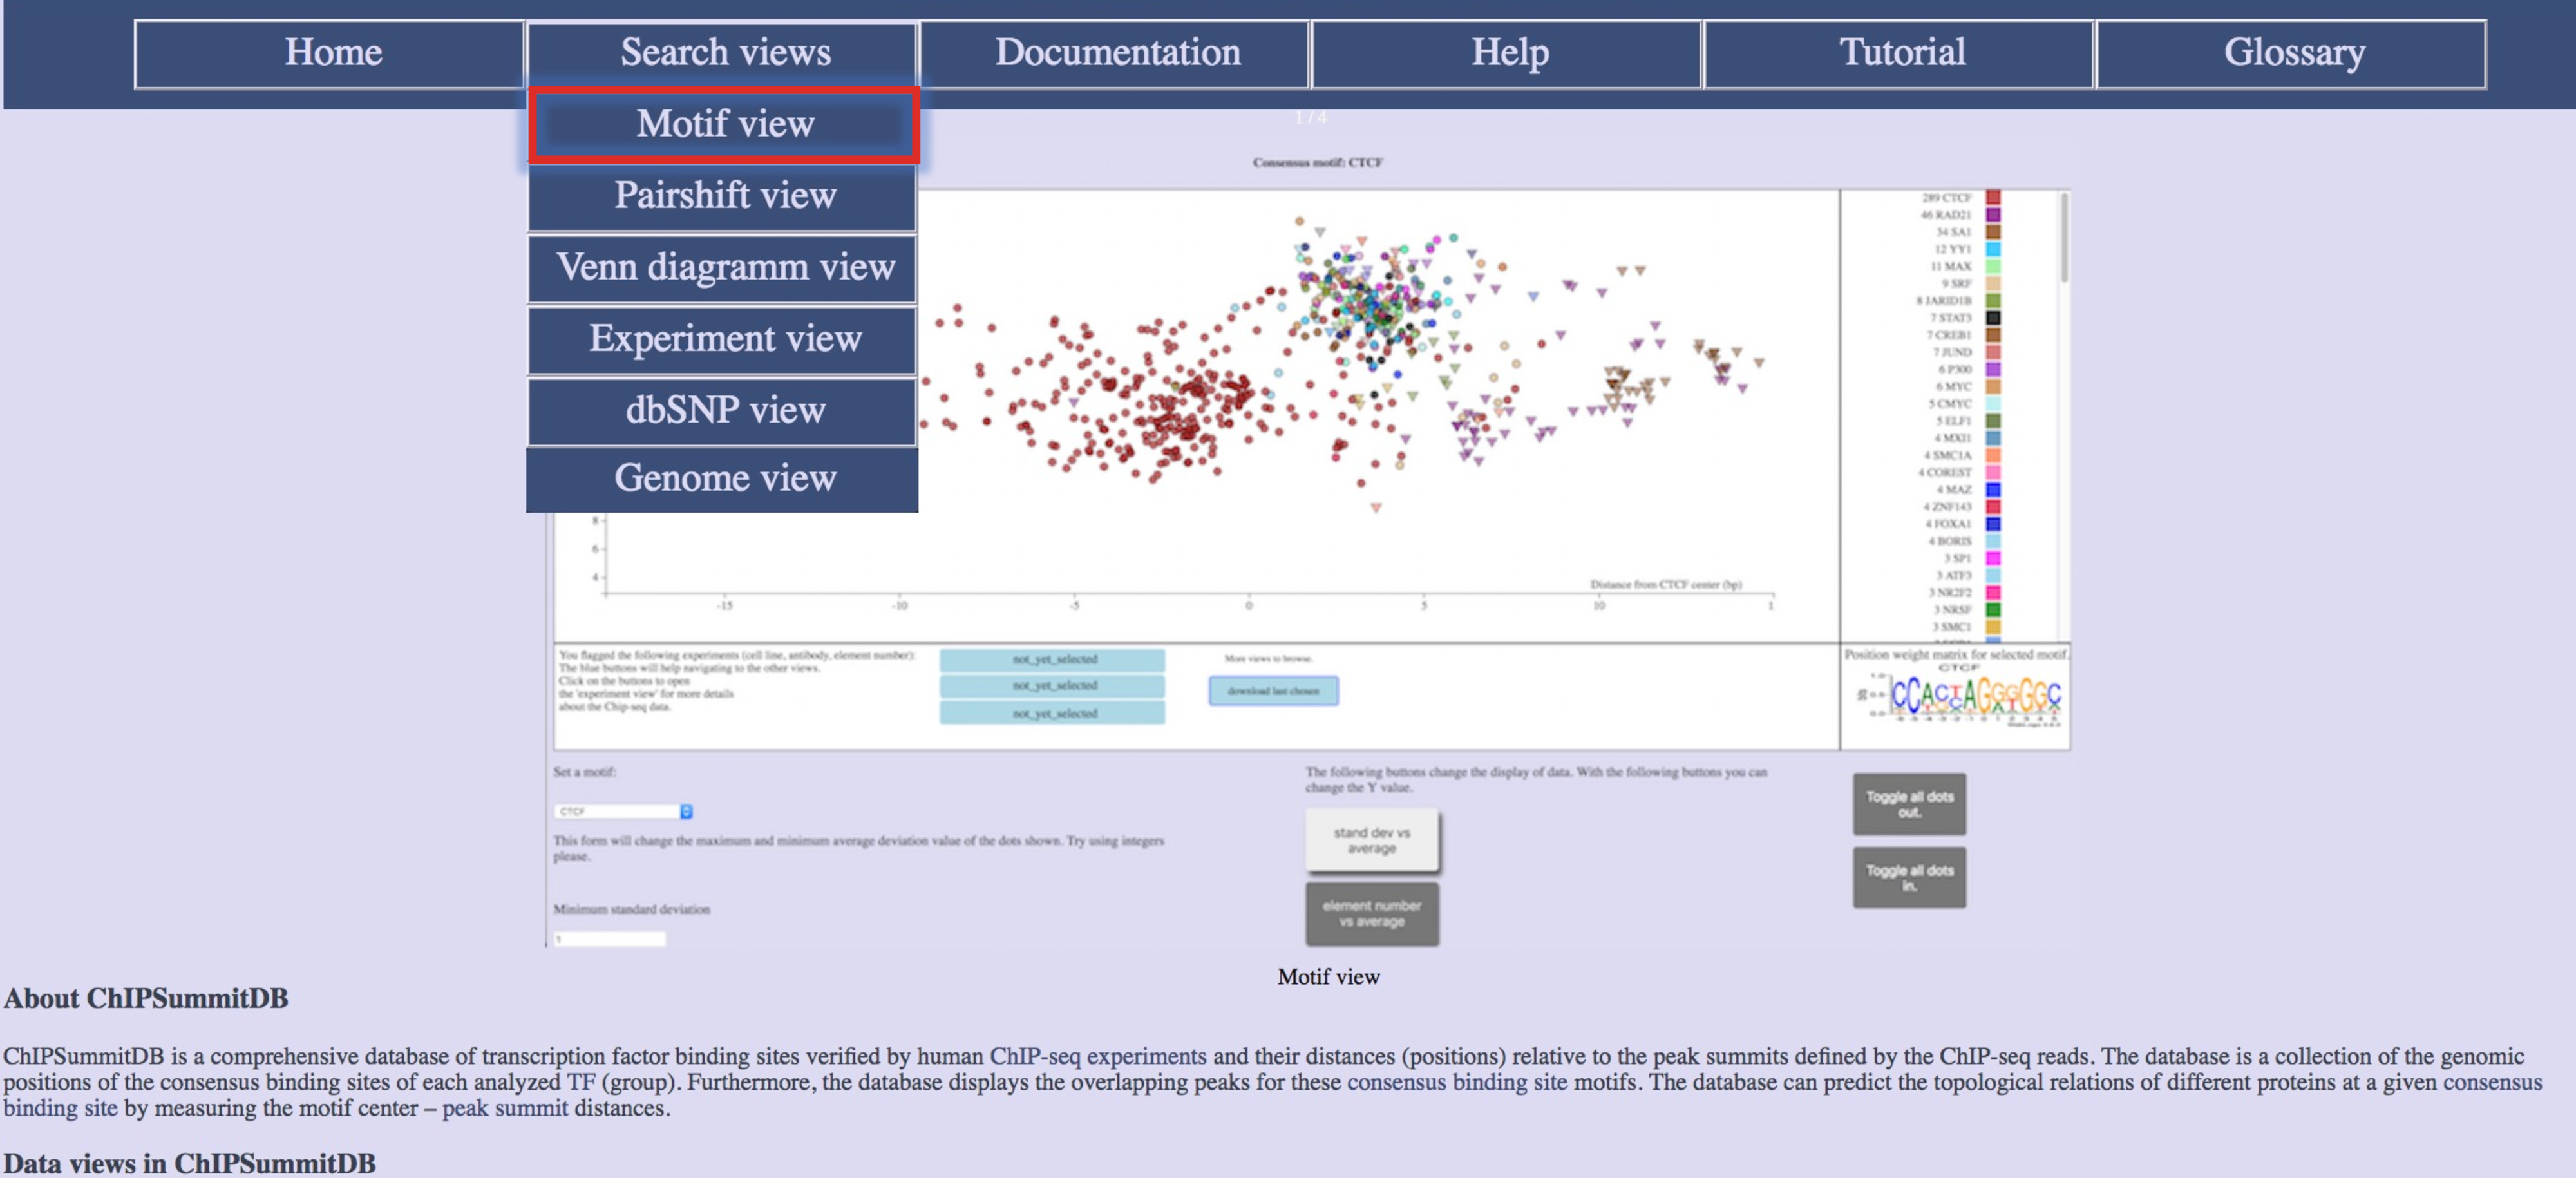2576x1178 pixels.
Task: Switch to element number vs average
Action: point(1371,913)
